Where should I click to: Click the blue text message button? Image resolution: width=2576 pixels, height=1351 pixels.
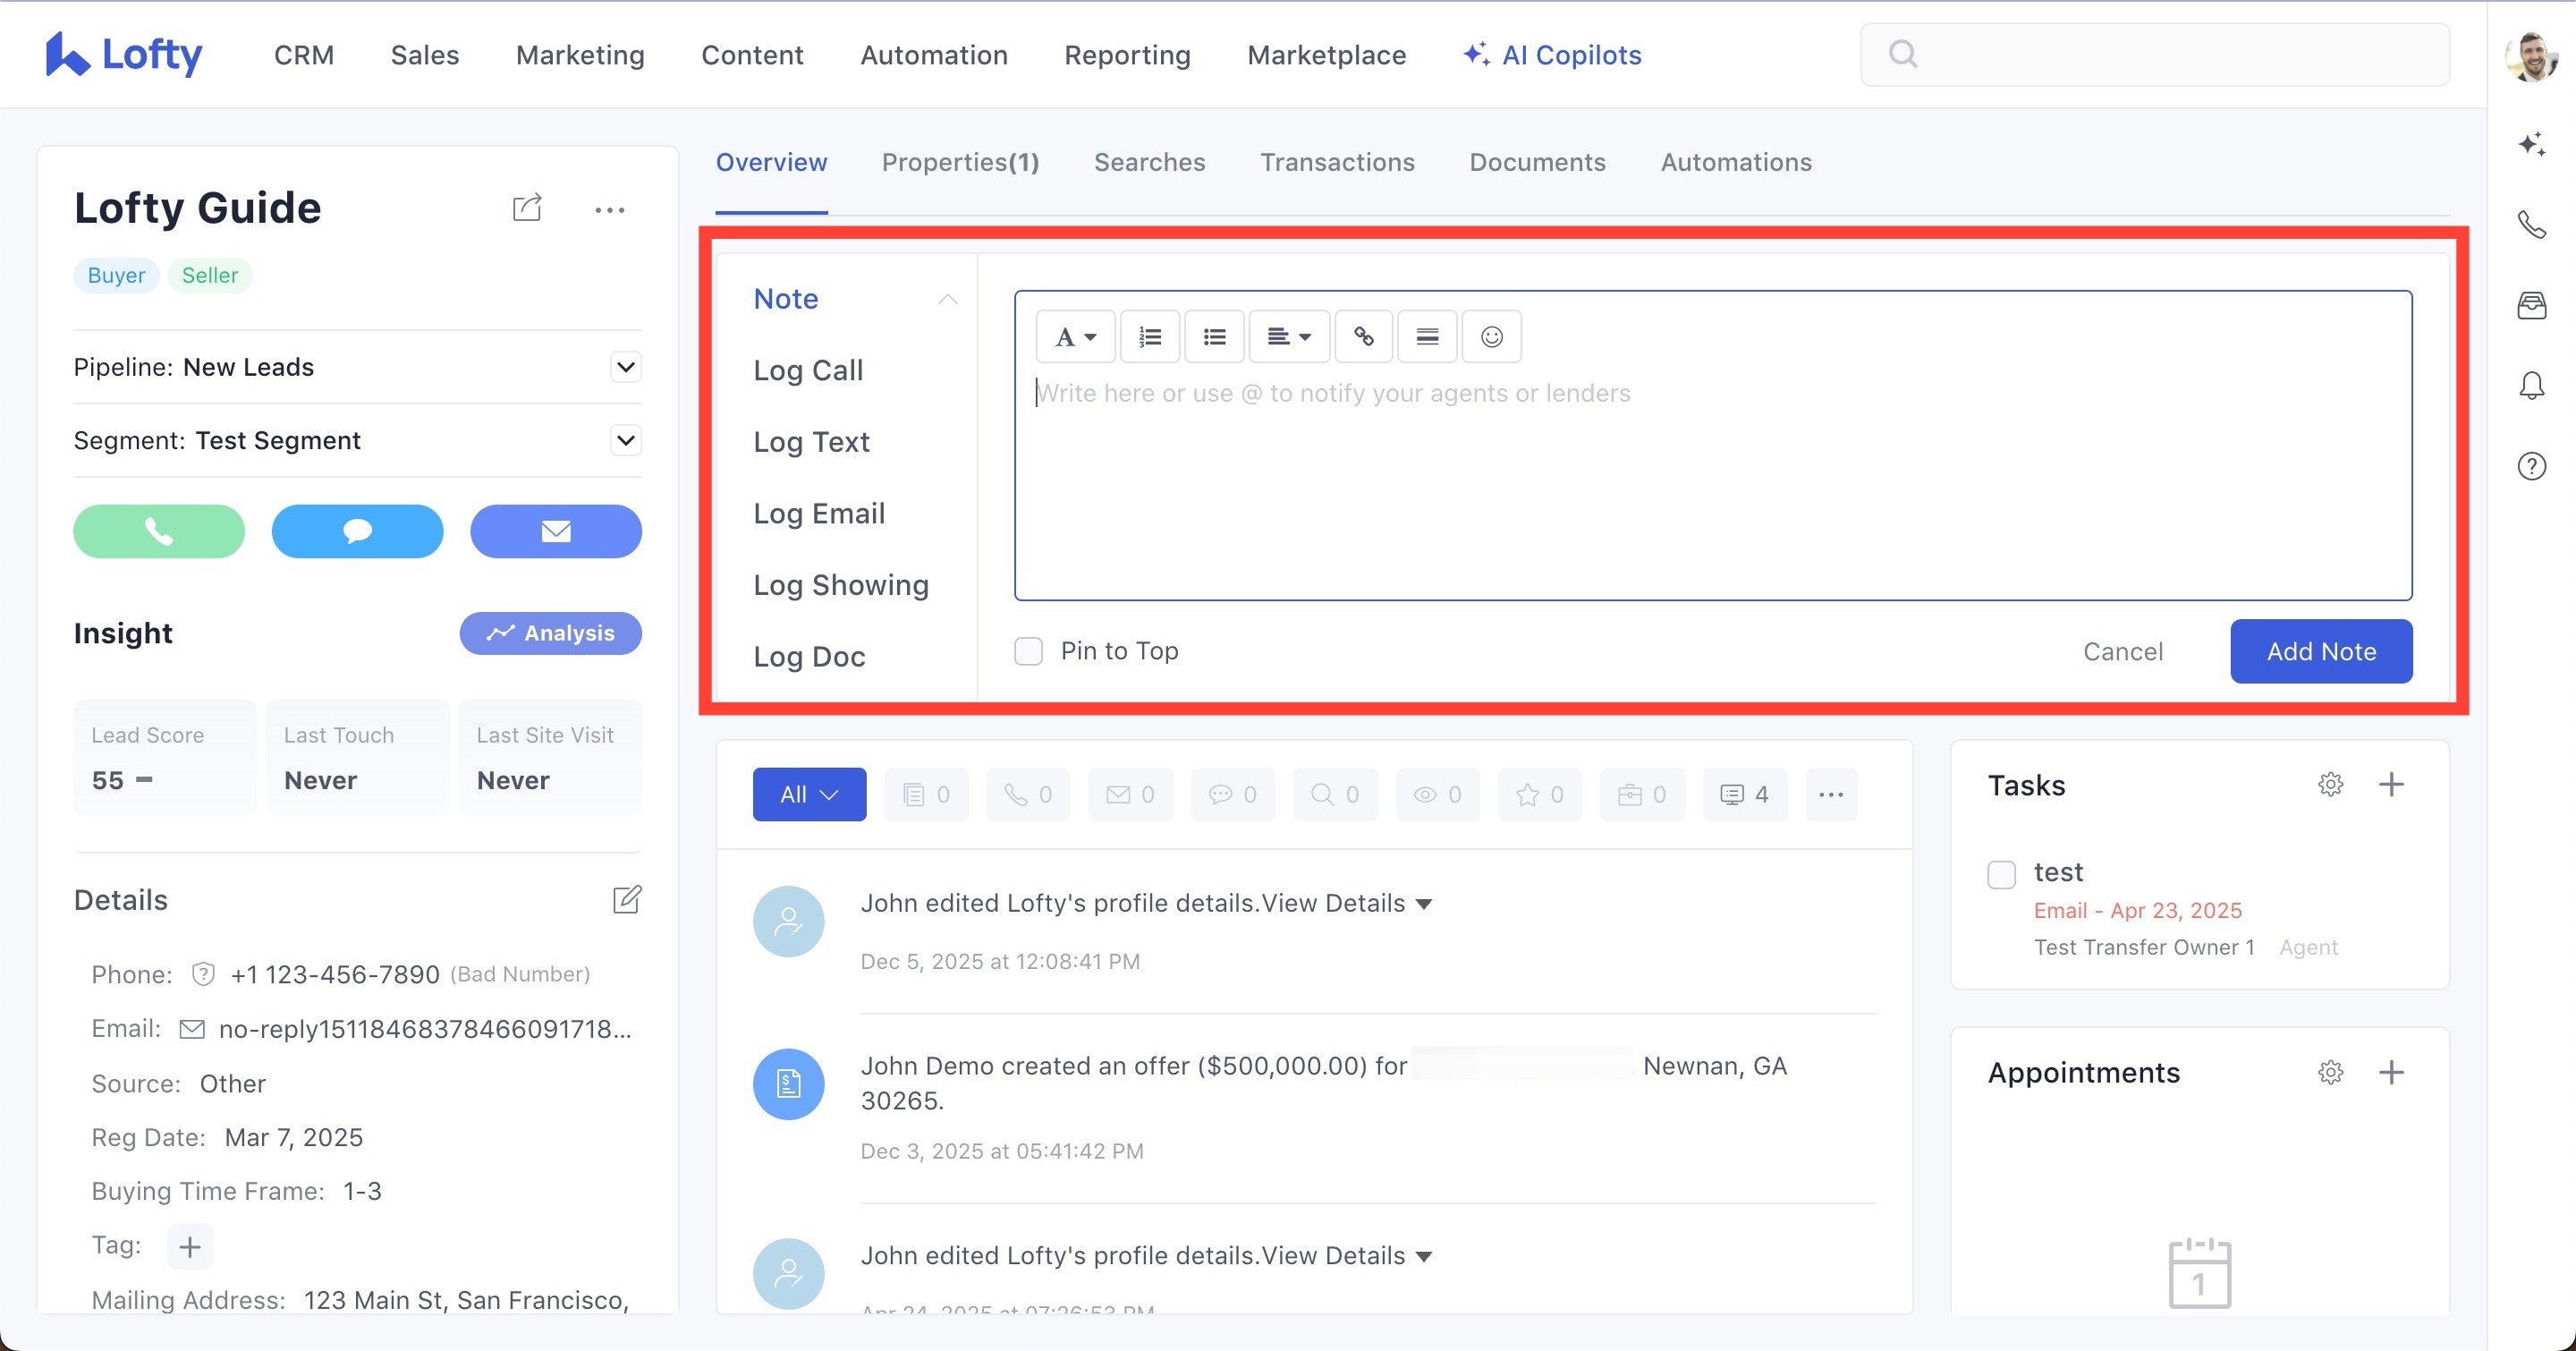tap(357, 531)
